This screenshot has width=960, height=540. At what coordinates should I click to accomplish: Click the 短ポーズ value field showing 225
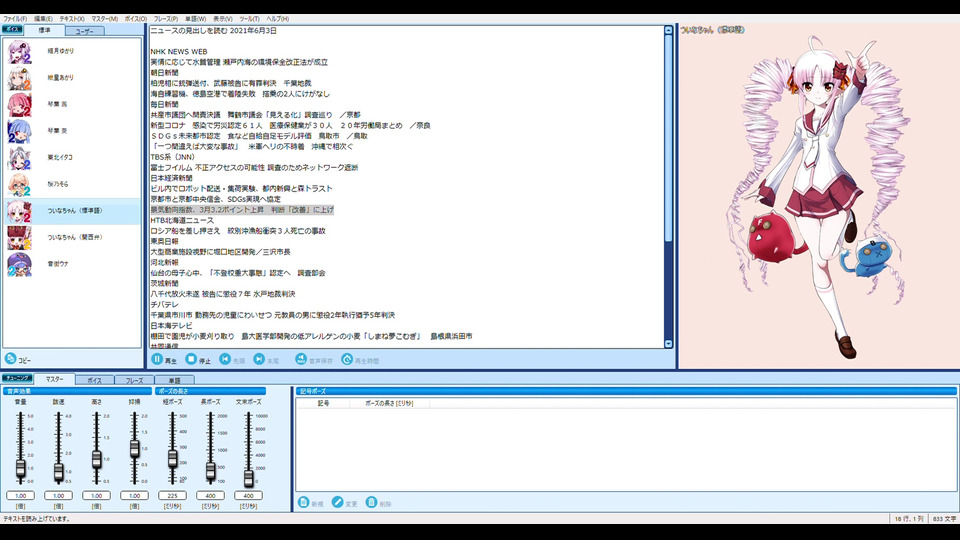click(172, 495)
